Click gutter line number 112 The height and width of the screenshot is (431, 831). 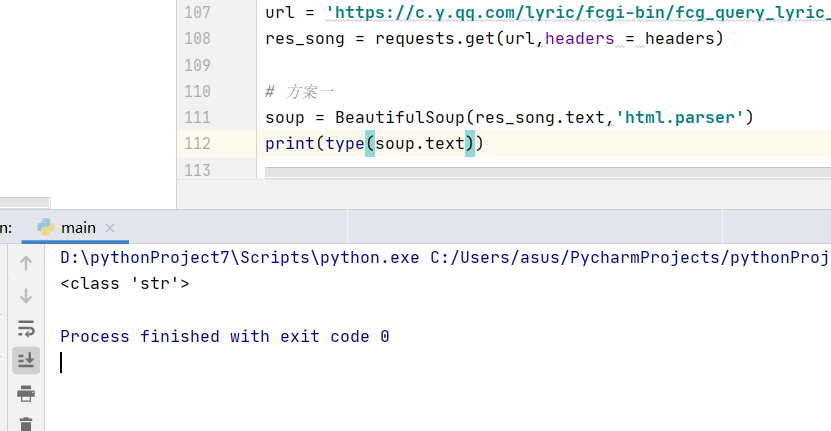[197, 144]
